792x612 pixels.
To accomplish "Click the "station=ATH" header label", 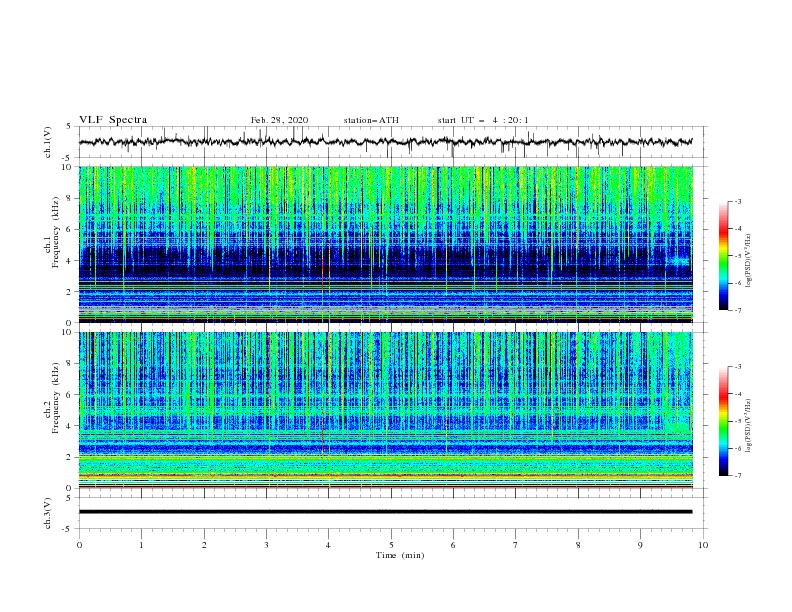I will pyautogui.click(x=371, y=120).
